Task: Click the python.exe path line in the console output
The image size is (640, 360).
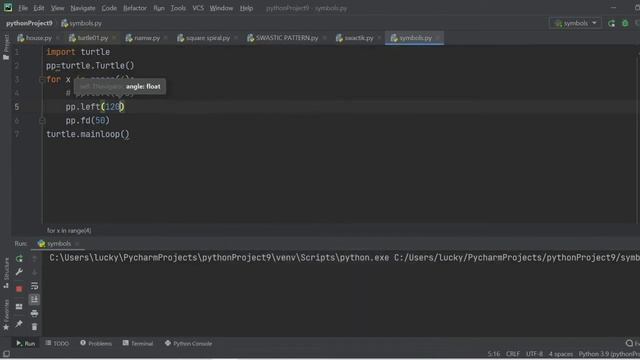Action: click(x=344, y=258)
